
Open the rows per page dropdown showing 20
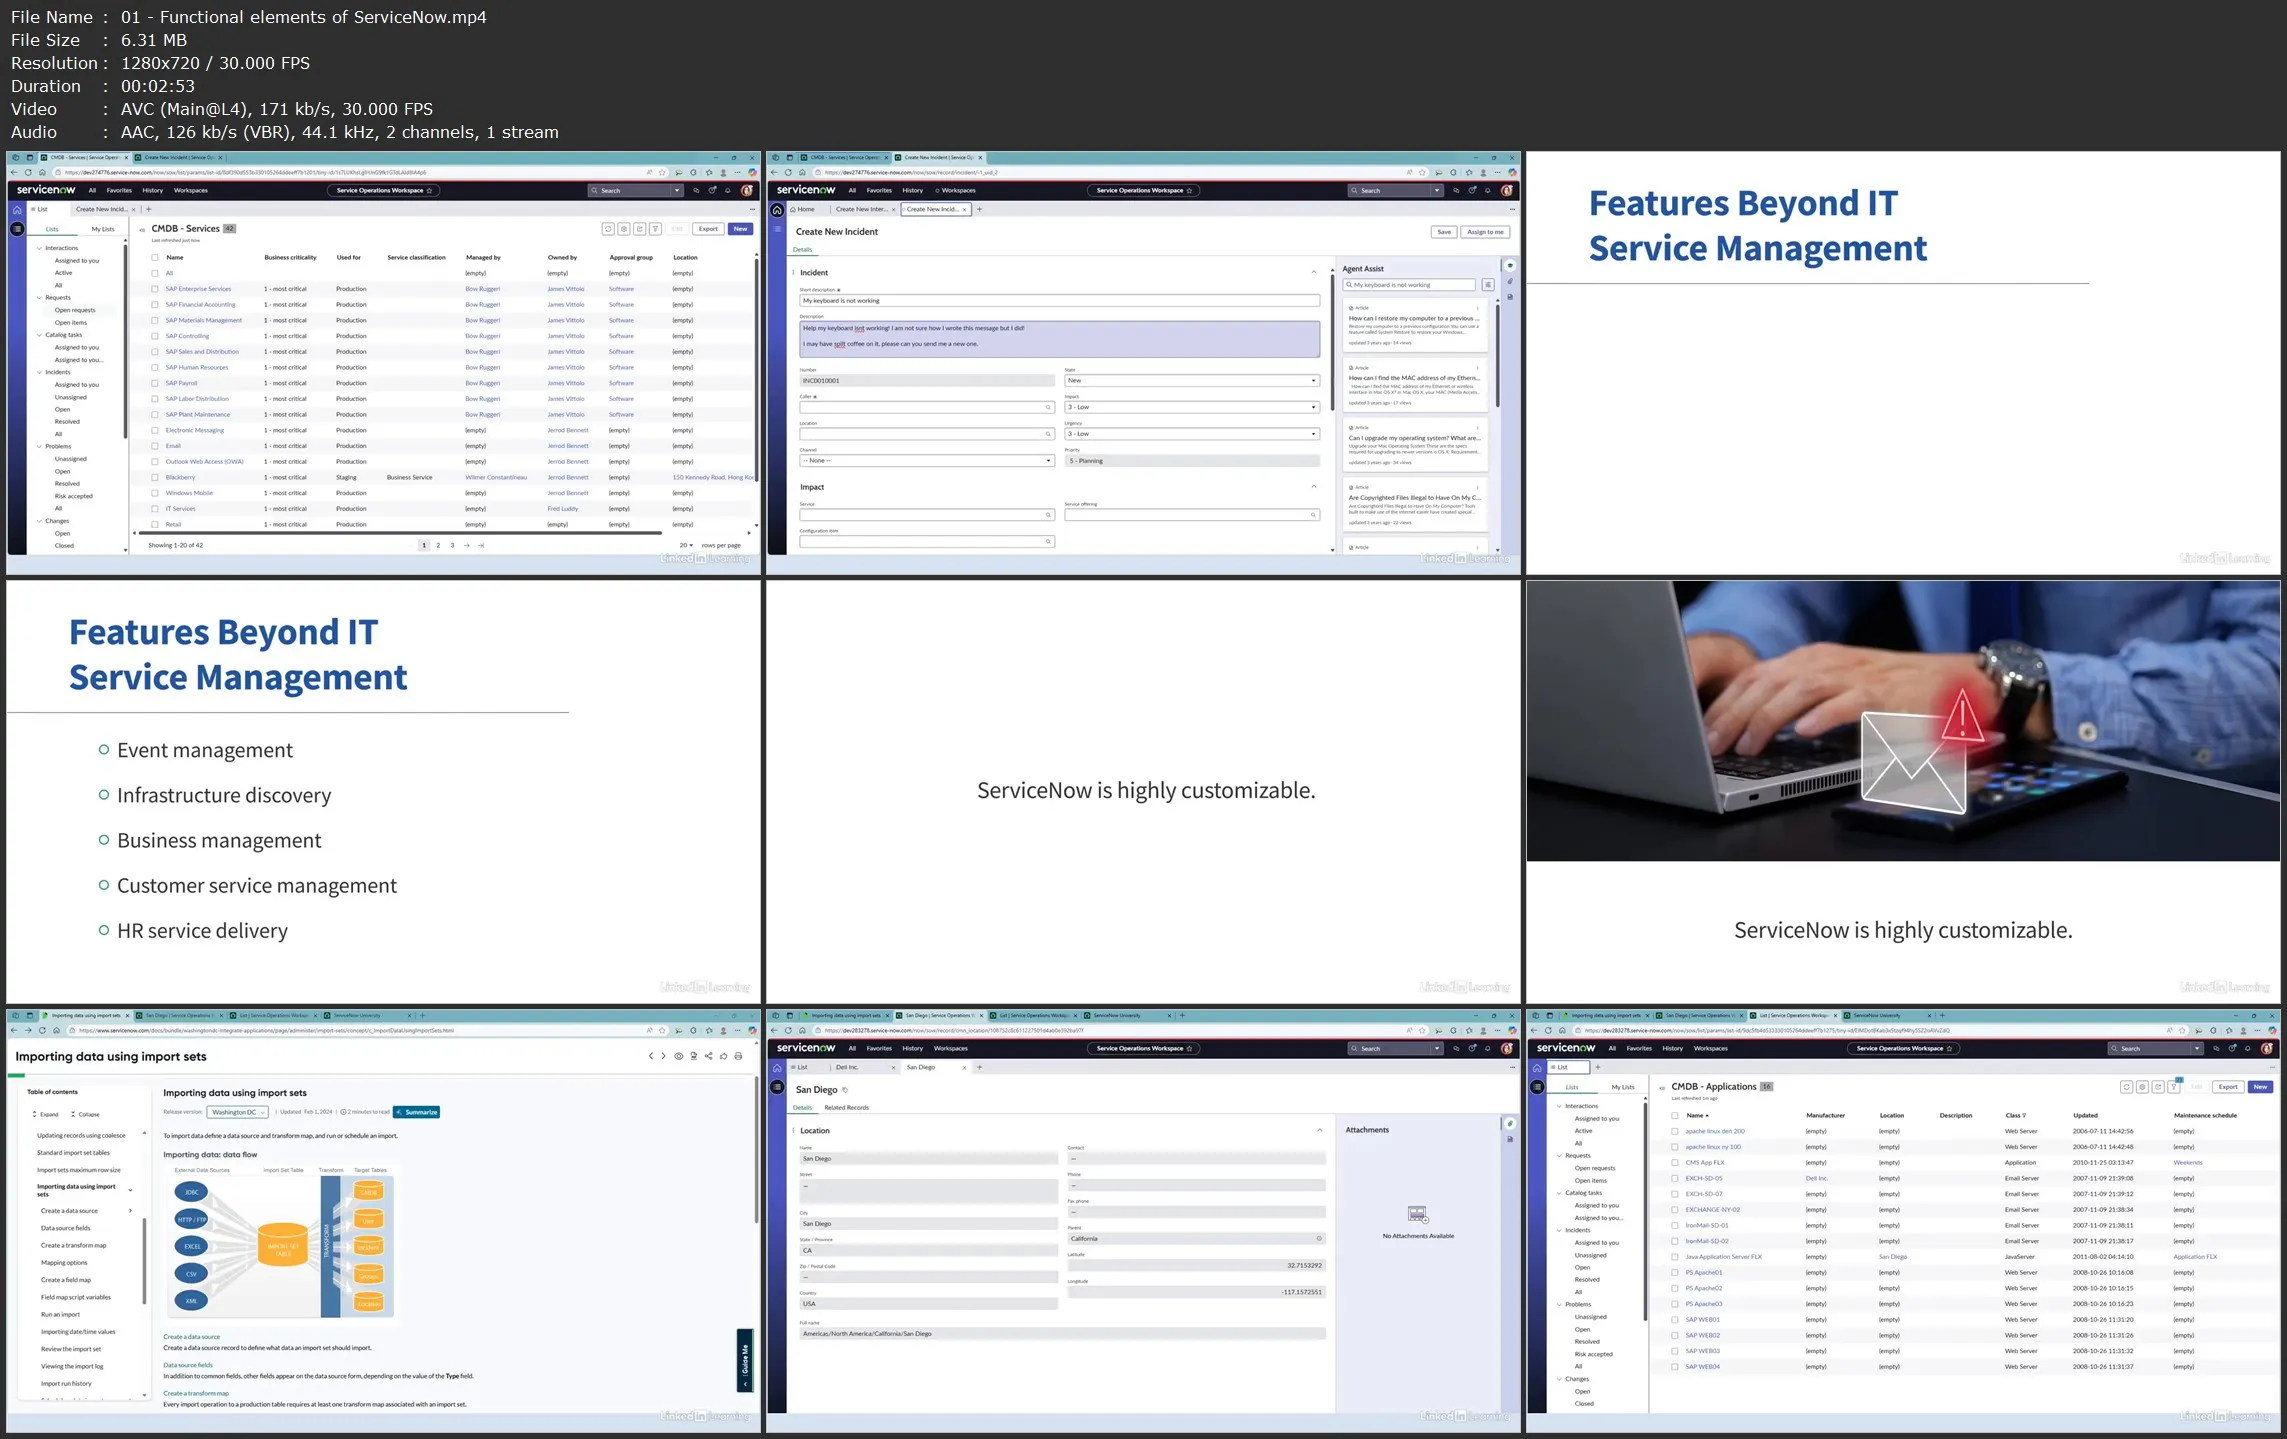pos(686,545)
